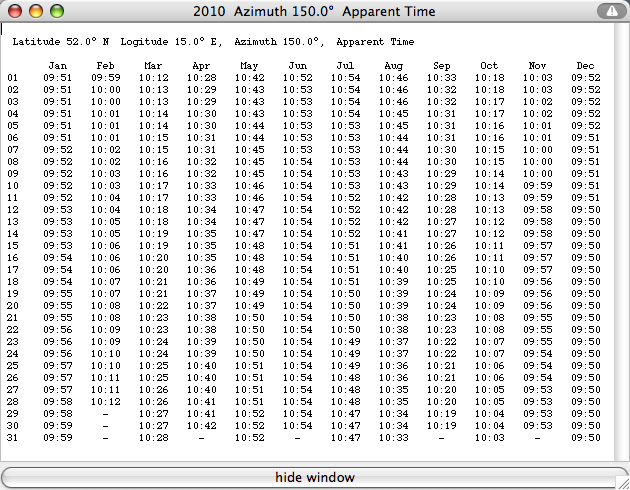630x490 pixels.
Task: Click the resize grip at window corner
Action: (623, 482)
